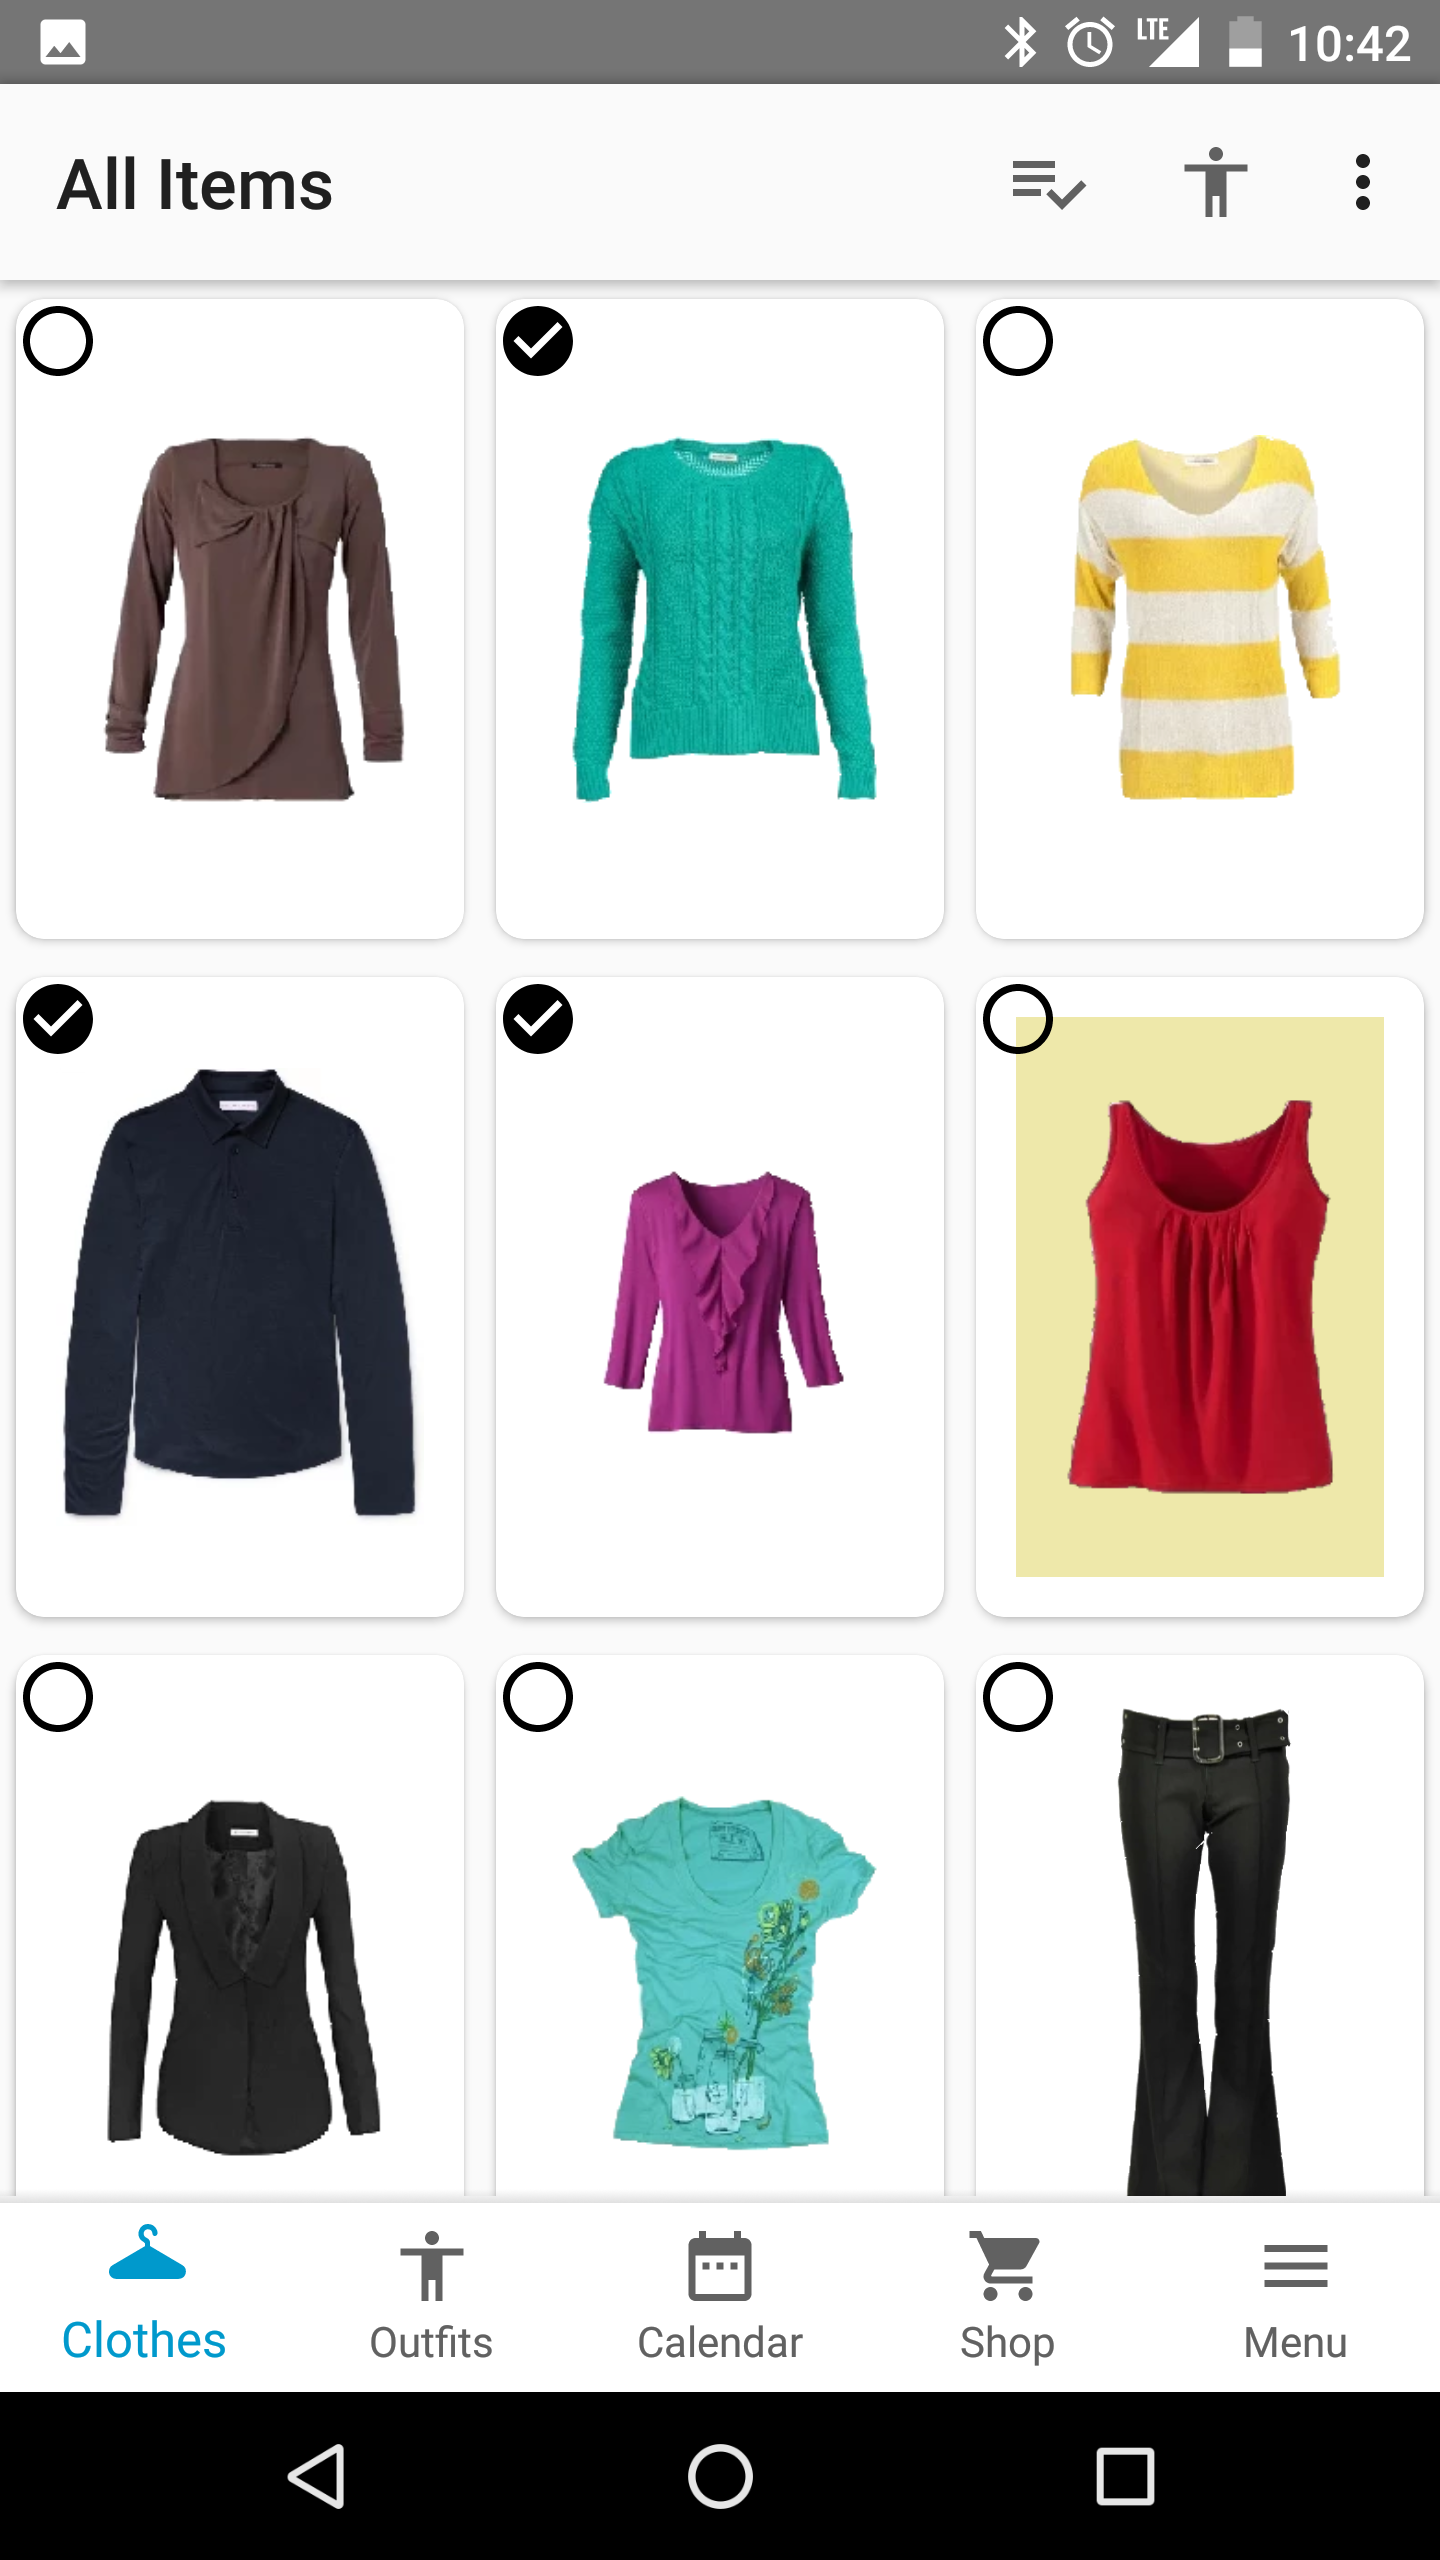
Task: Tap the Clothes hanger icon
Action: click(x=147, y=2254)
